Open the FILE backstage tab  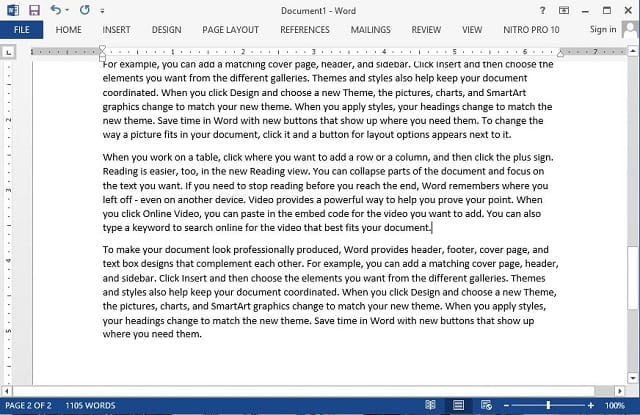point(21,30)
